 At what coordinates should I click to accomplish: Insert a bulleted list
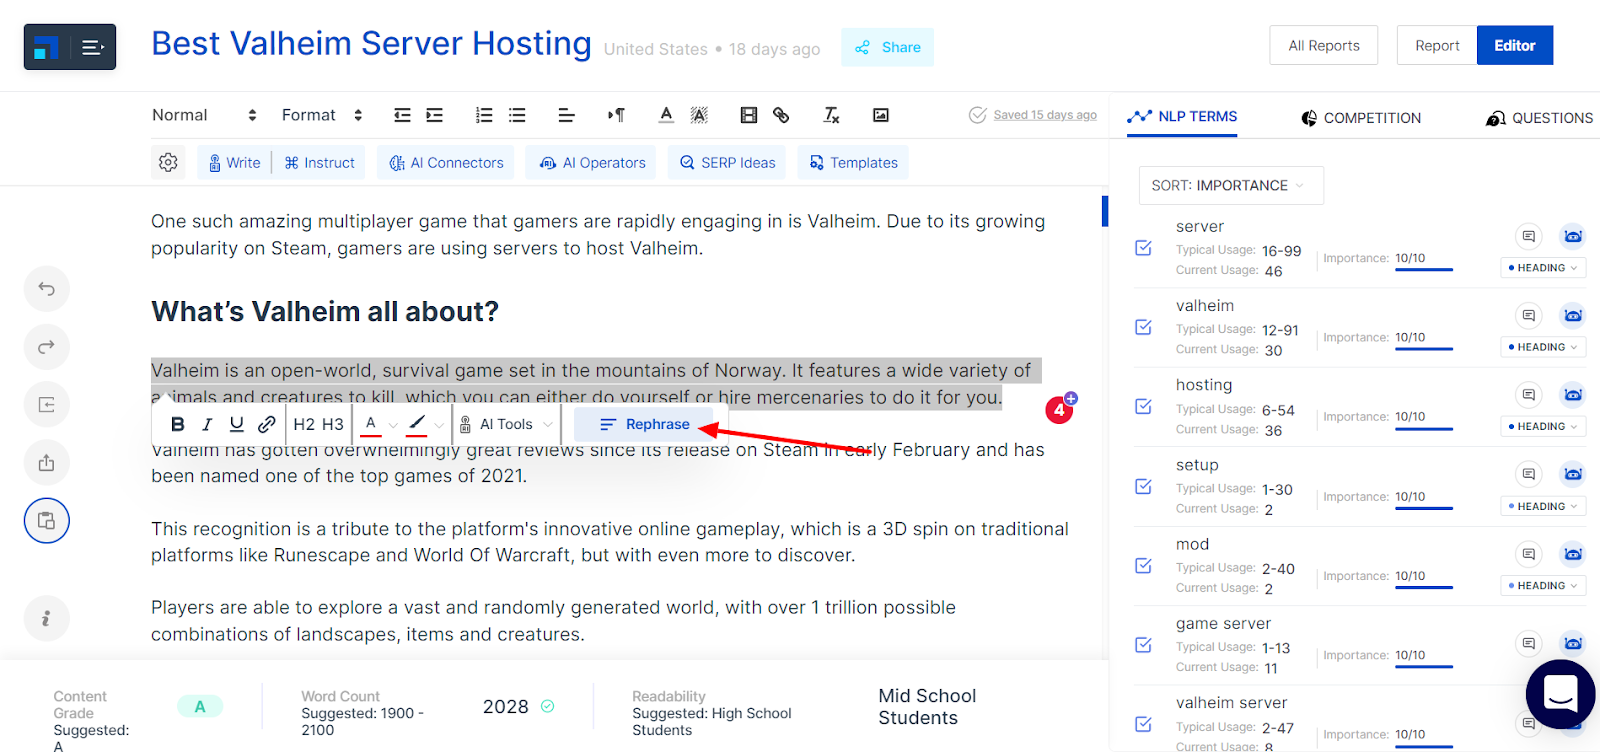point(517,115)
